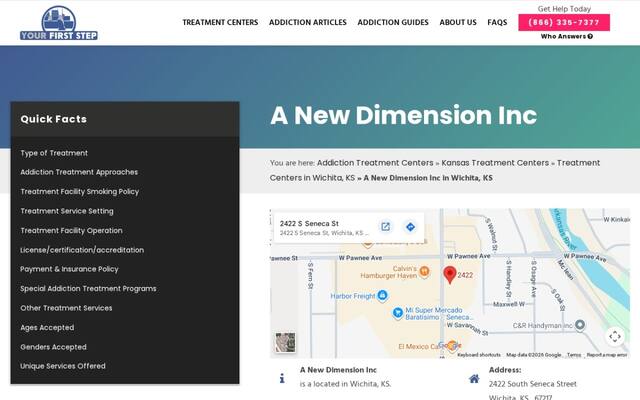Click El Mexico Cafe map marker

point(451,346)
